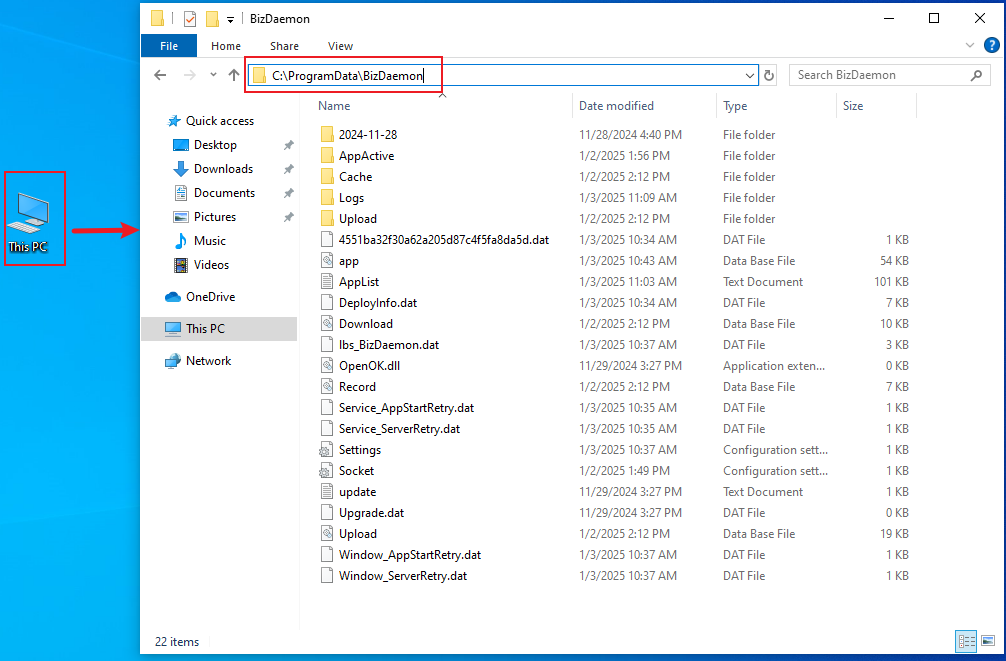Click the pin icon beside Desktop
Viewport: 1006px width, 661px height.
click(289, 145)
